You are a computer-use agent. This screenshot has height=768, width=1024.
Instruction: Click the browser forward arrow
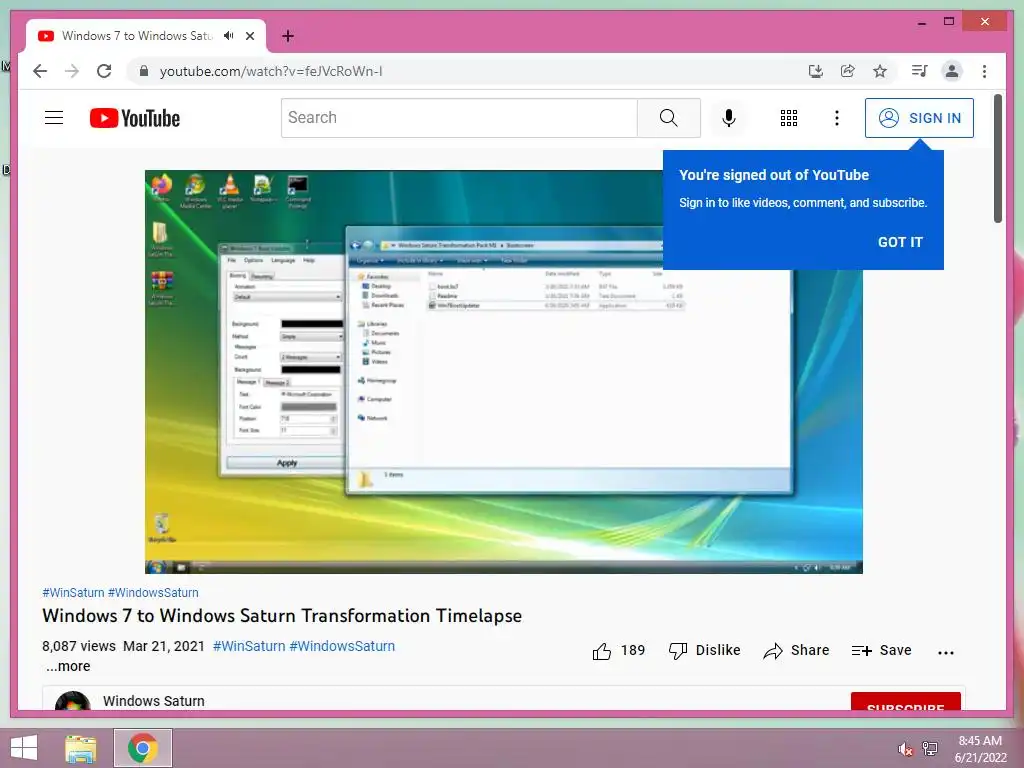[72, 71]
